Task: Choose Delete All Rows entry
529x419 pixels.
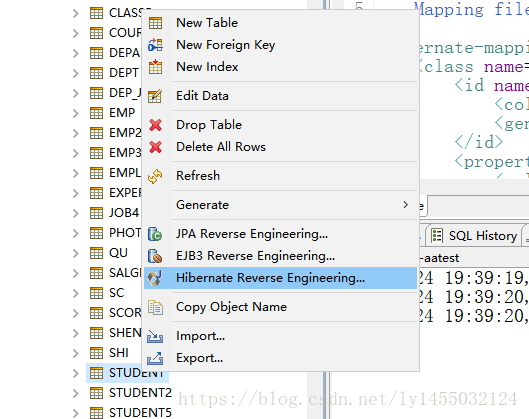Action: [x=281, y=147]
